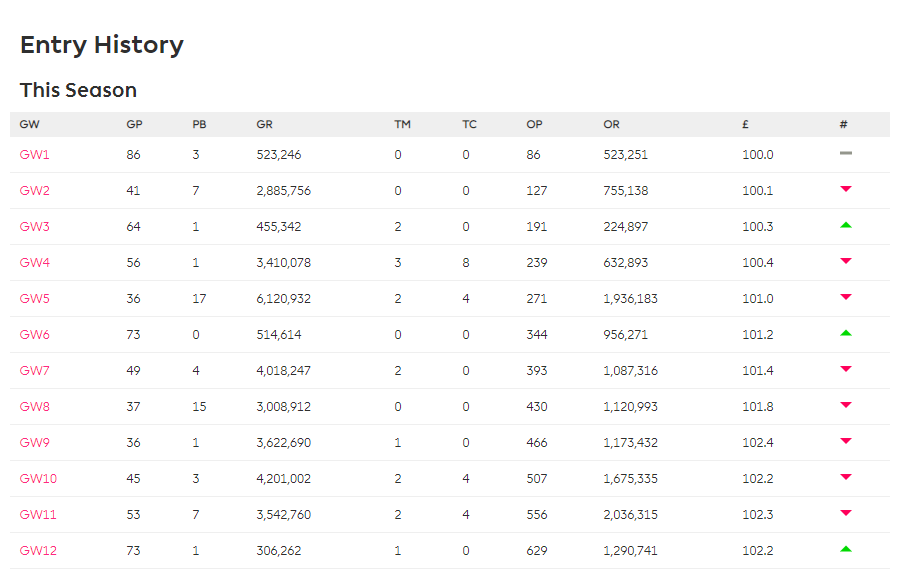
Task: Click the red down arrow in GW5 row
Action: pos(845,297)
